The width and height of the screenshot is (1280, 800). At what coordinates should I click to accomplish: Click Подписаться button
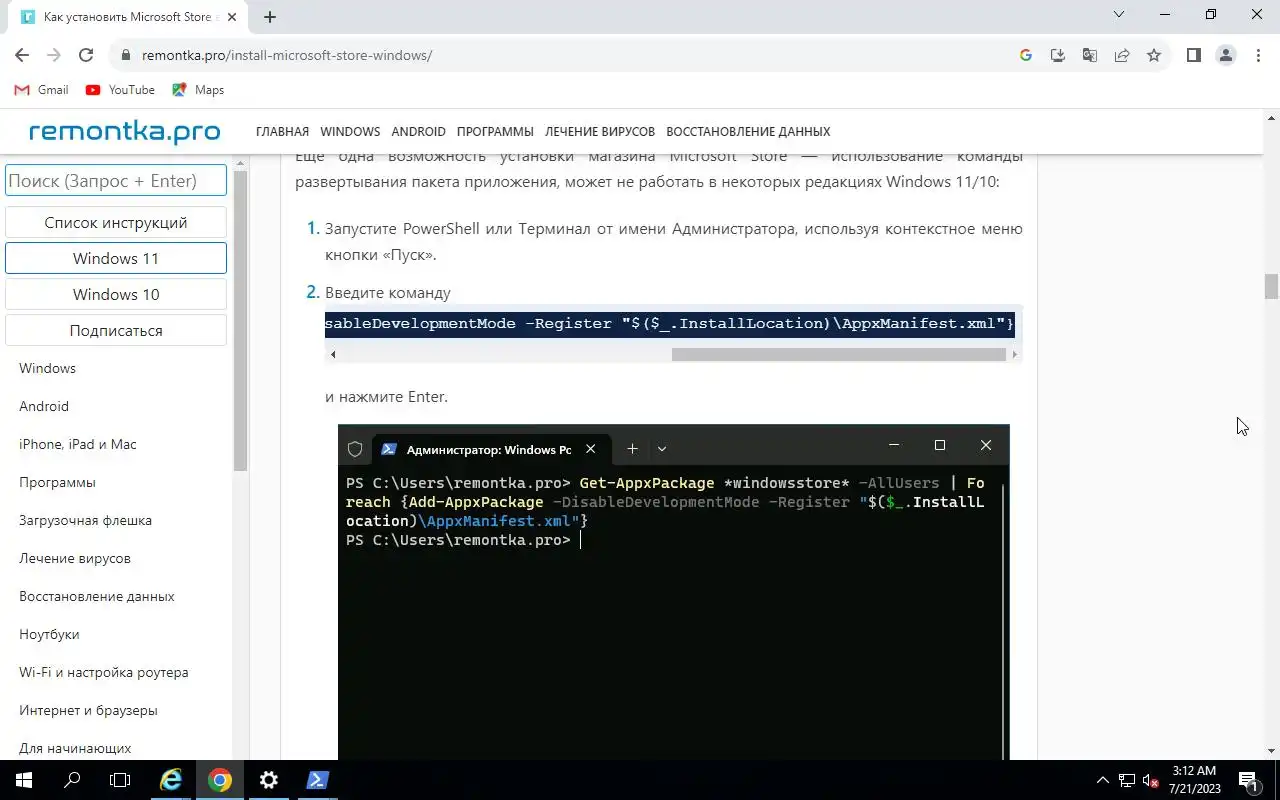click(116, 331)
